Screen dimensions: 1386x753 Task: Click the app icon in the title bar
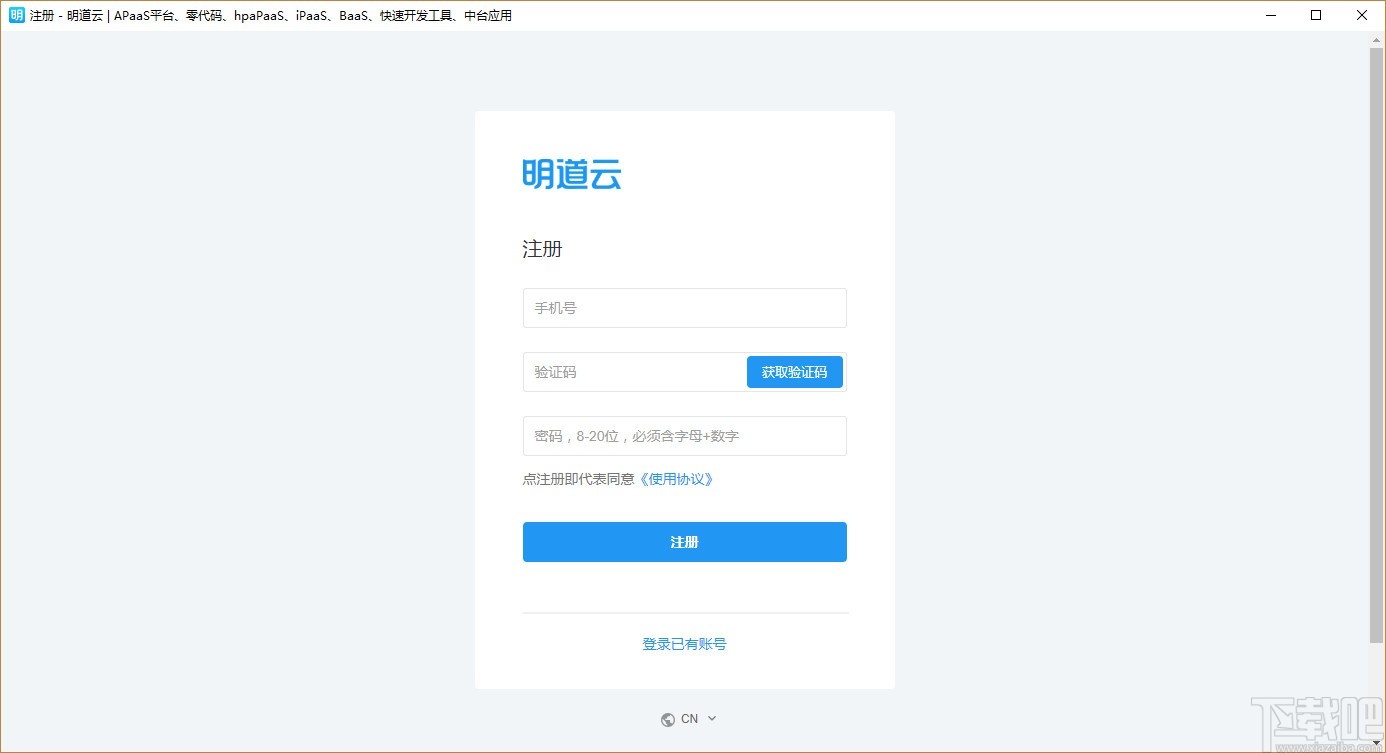click(17, 15)
